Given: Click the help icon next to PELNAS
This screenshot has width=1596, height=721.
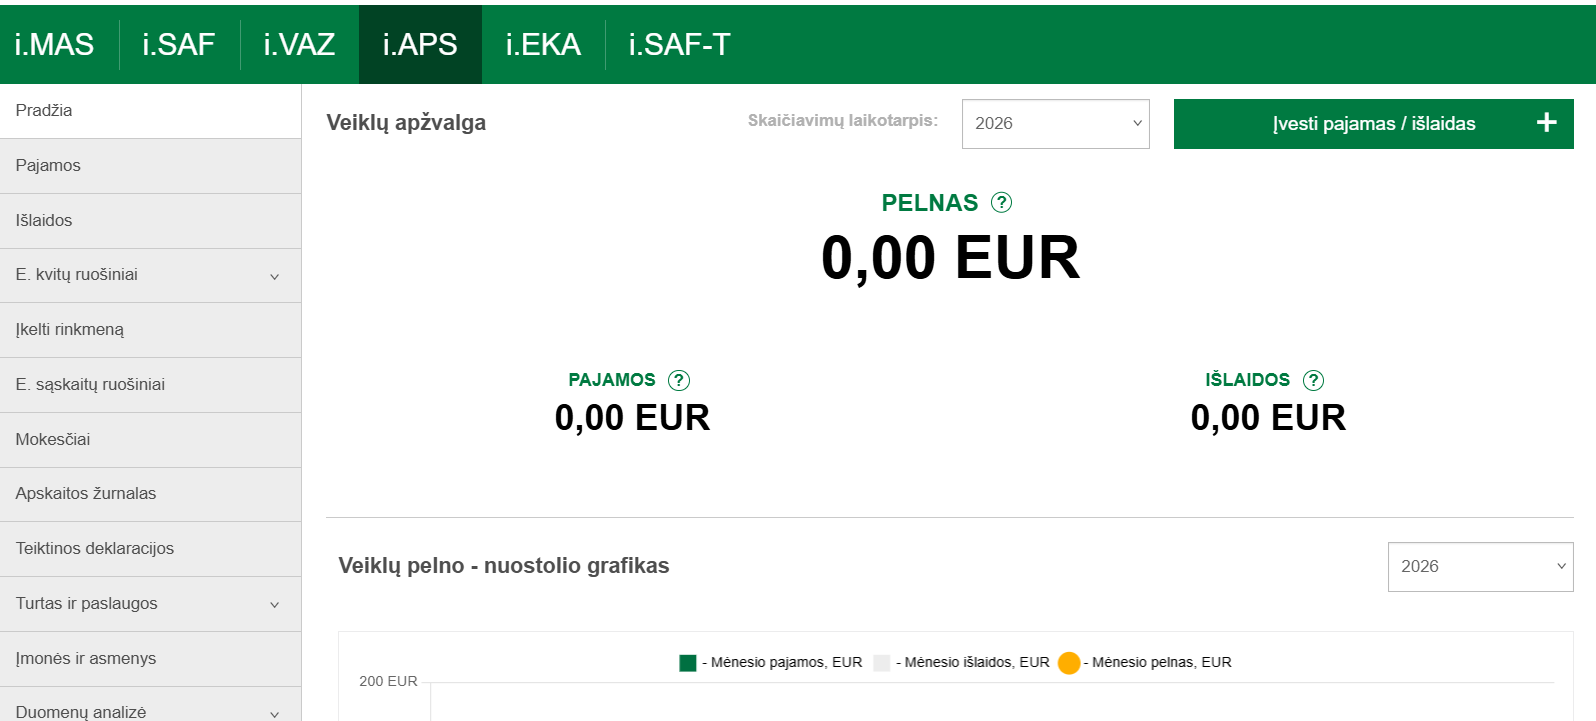Looking at the screenshot, I should coord(1001,203).
